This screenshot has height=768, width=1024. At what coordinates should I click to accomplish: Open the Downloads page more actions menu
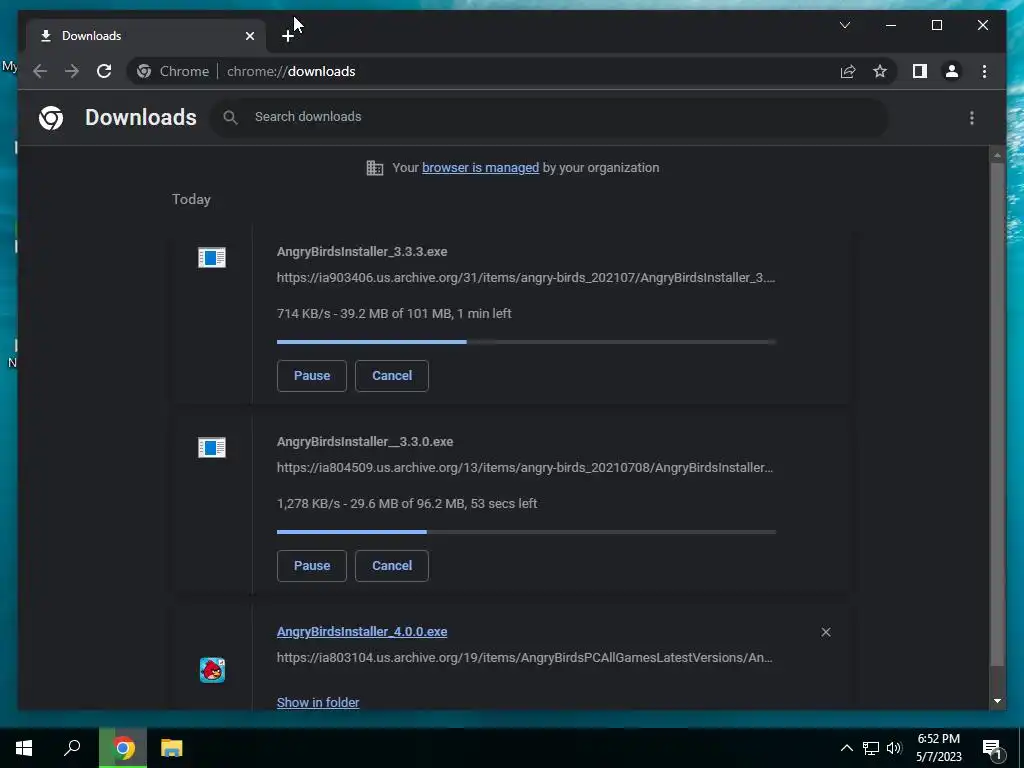coord(972,118)
